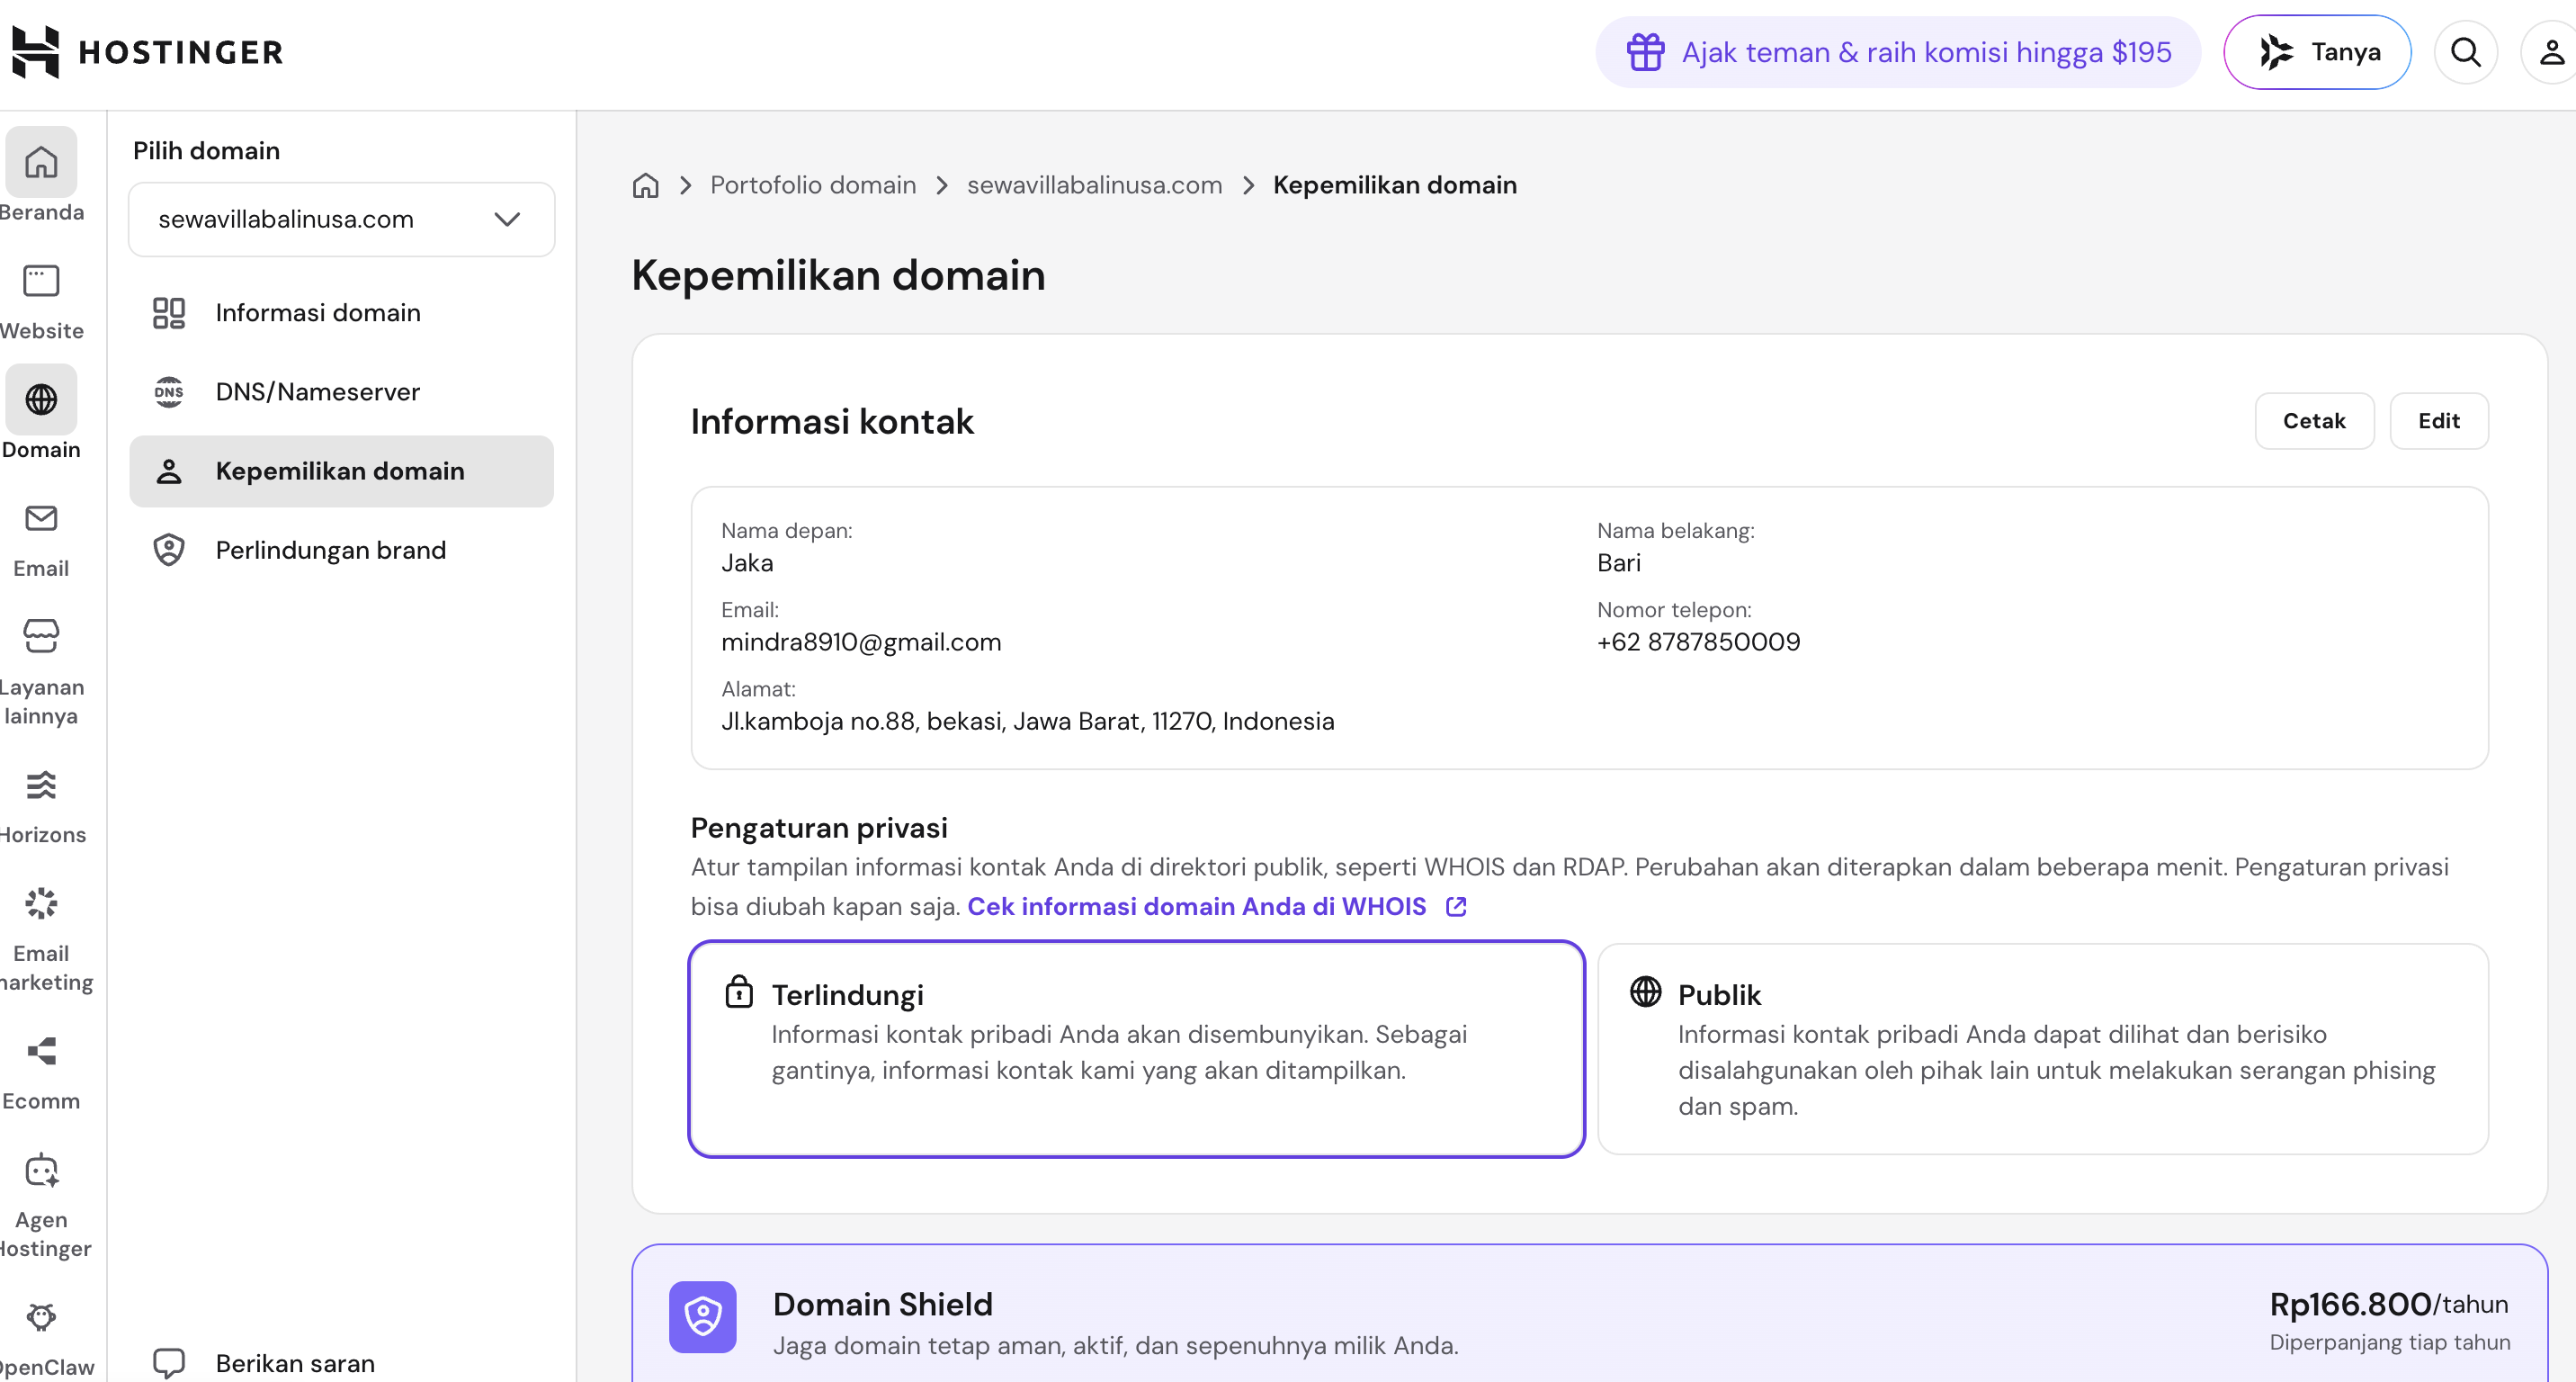Open the Ecomm sidebar icon
The height and width of the screenshot is (1382, 2576).
41,1051
